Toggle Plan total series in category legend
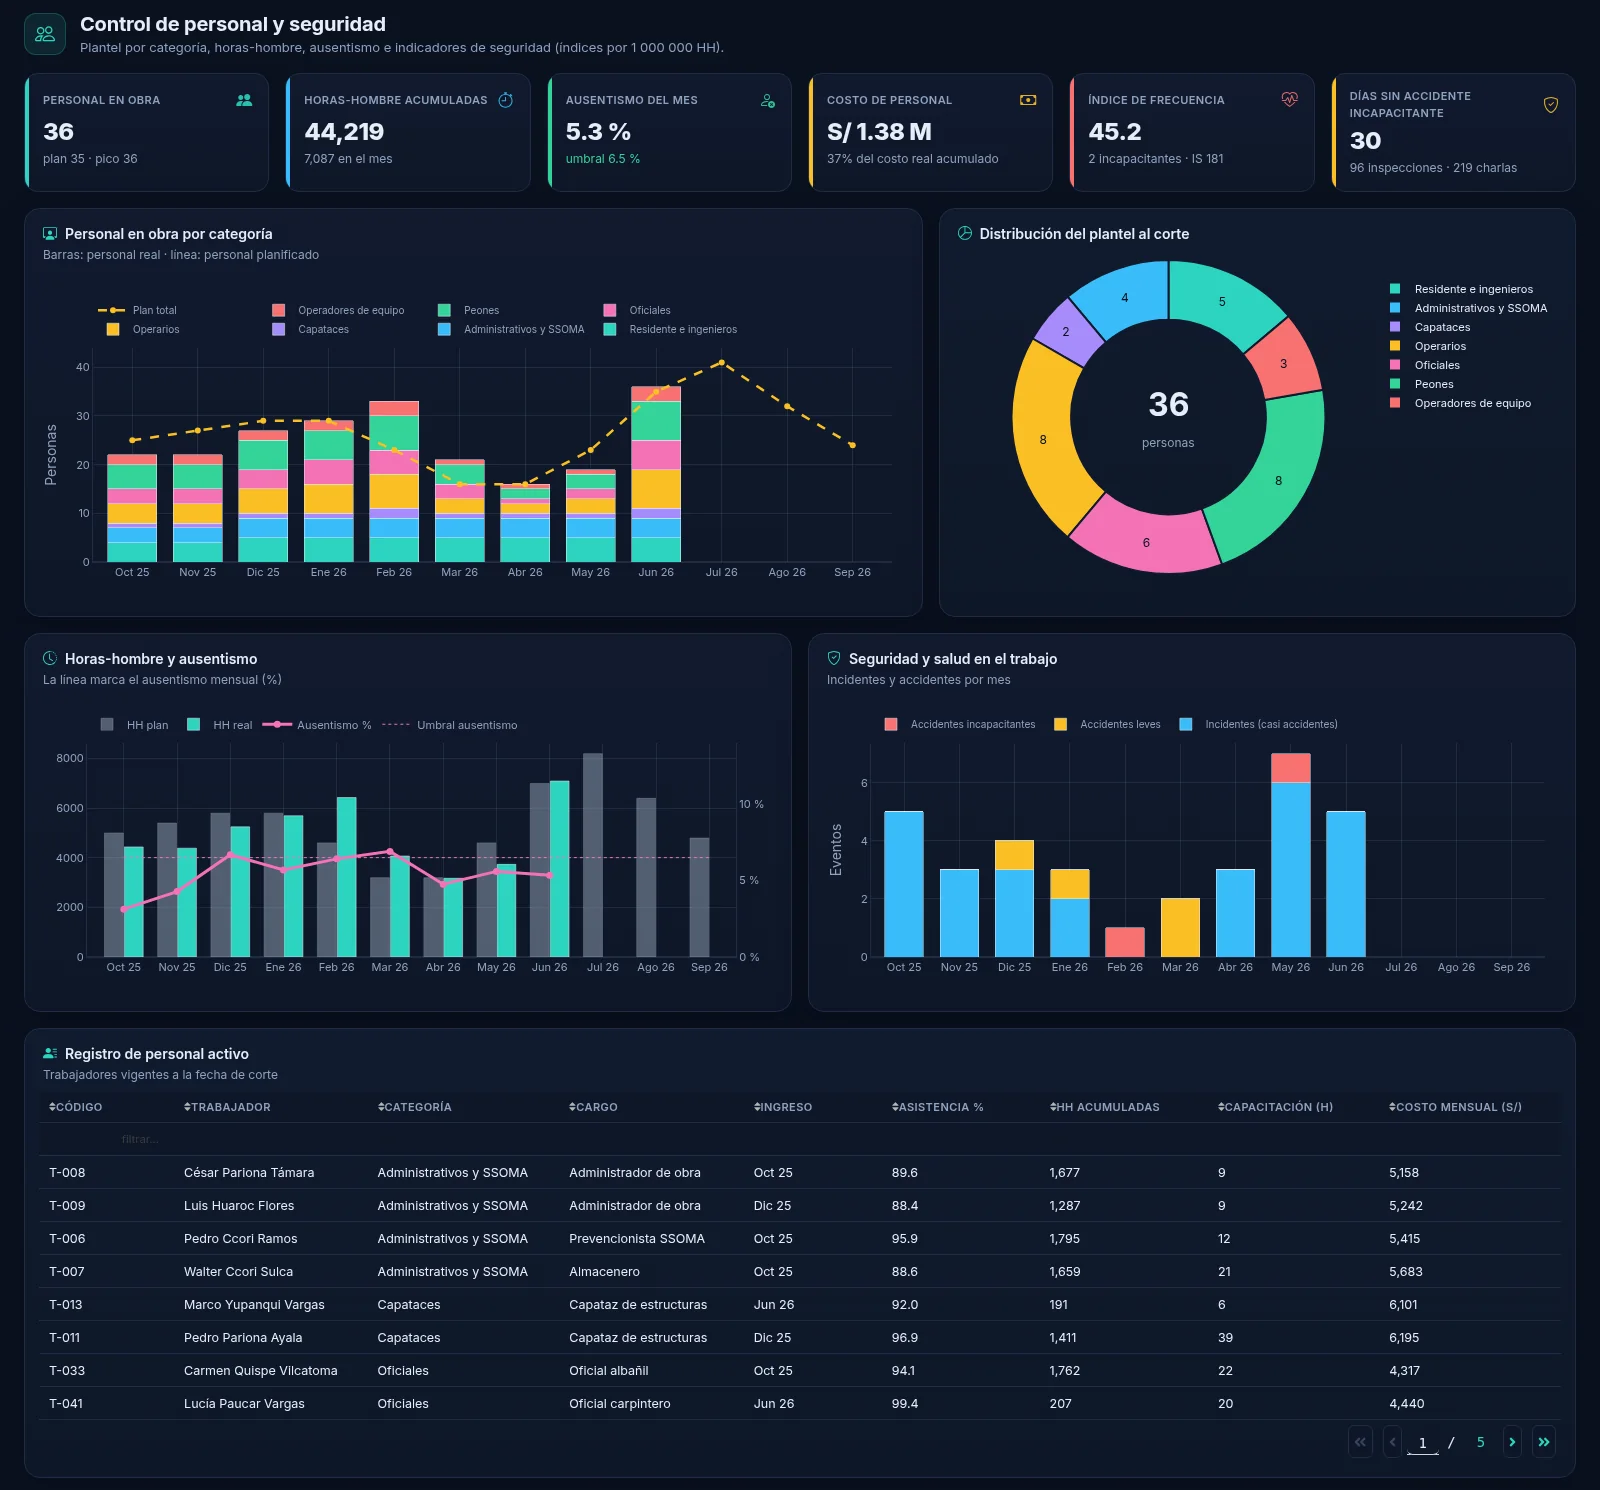The width and height of the screenshot is (1600, 1490). pos(138,310)
